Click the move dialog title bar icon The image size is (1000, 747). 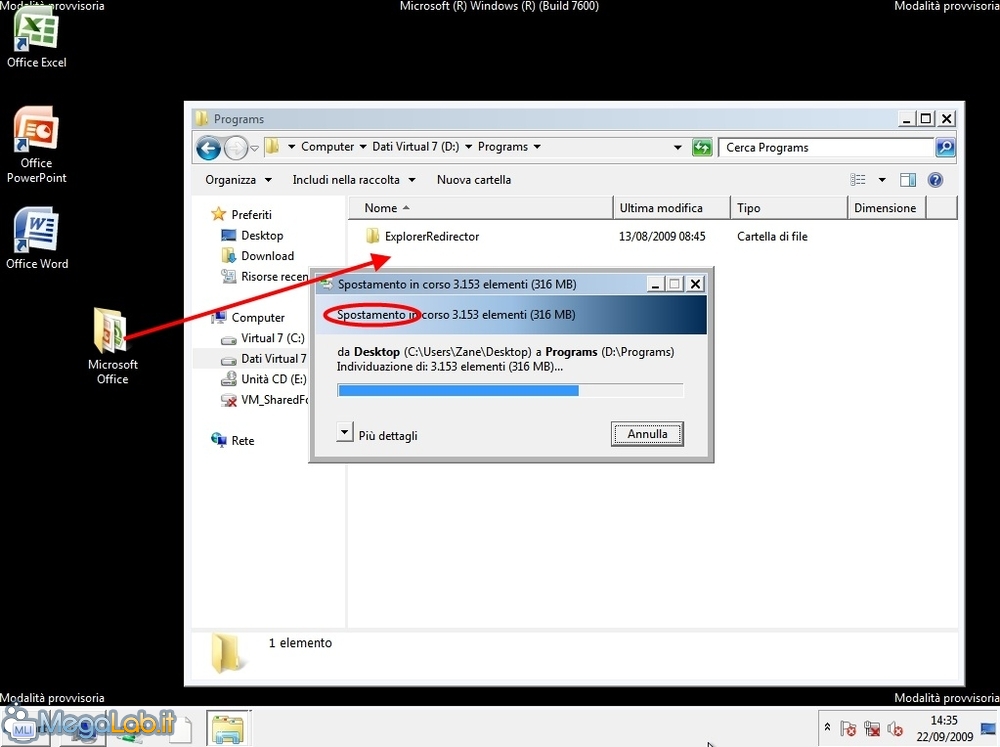pyautogui.click(x=327, y=285)
